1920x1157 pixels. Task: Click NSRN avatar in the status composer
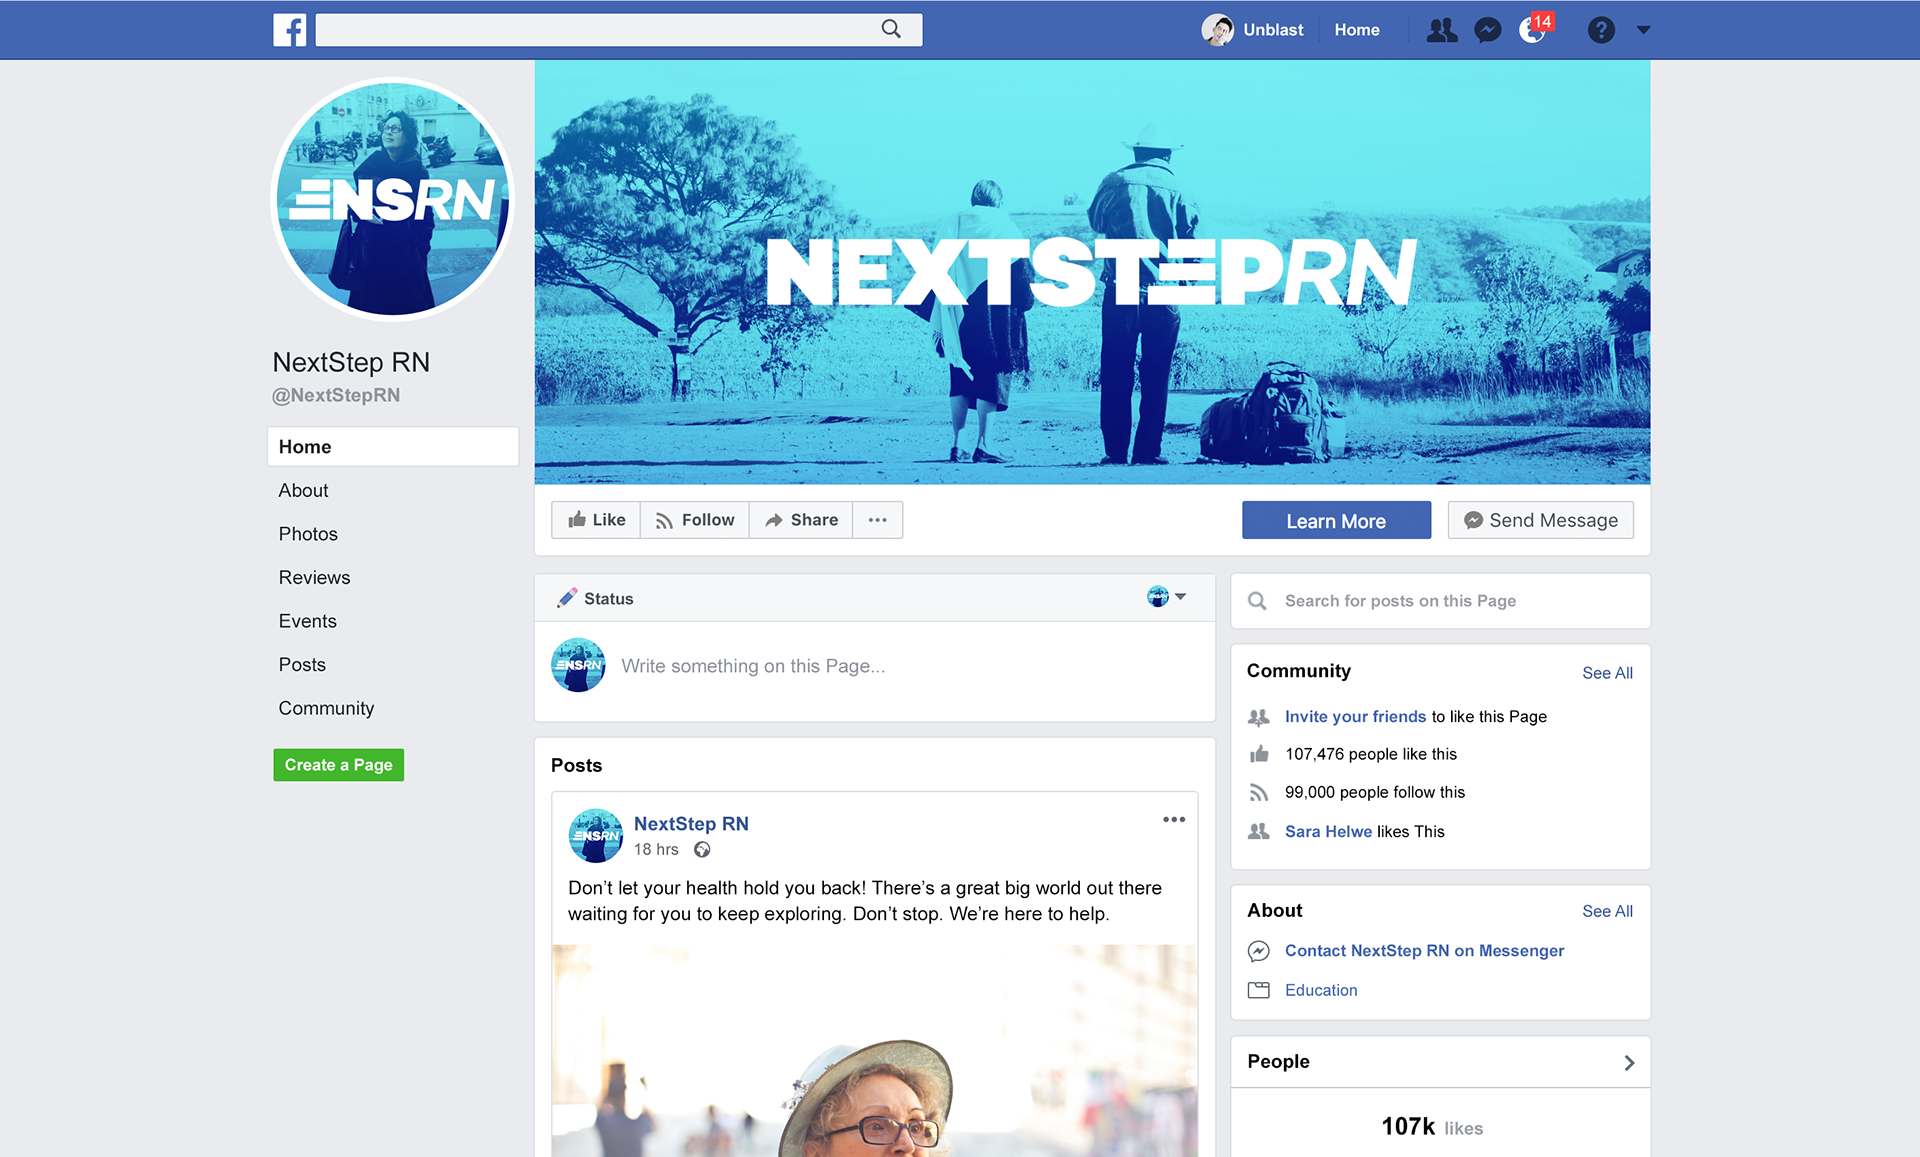[578, 665]
